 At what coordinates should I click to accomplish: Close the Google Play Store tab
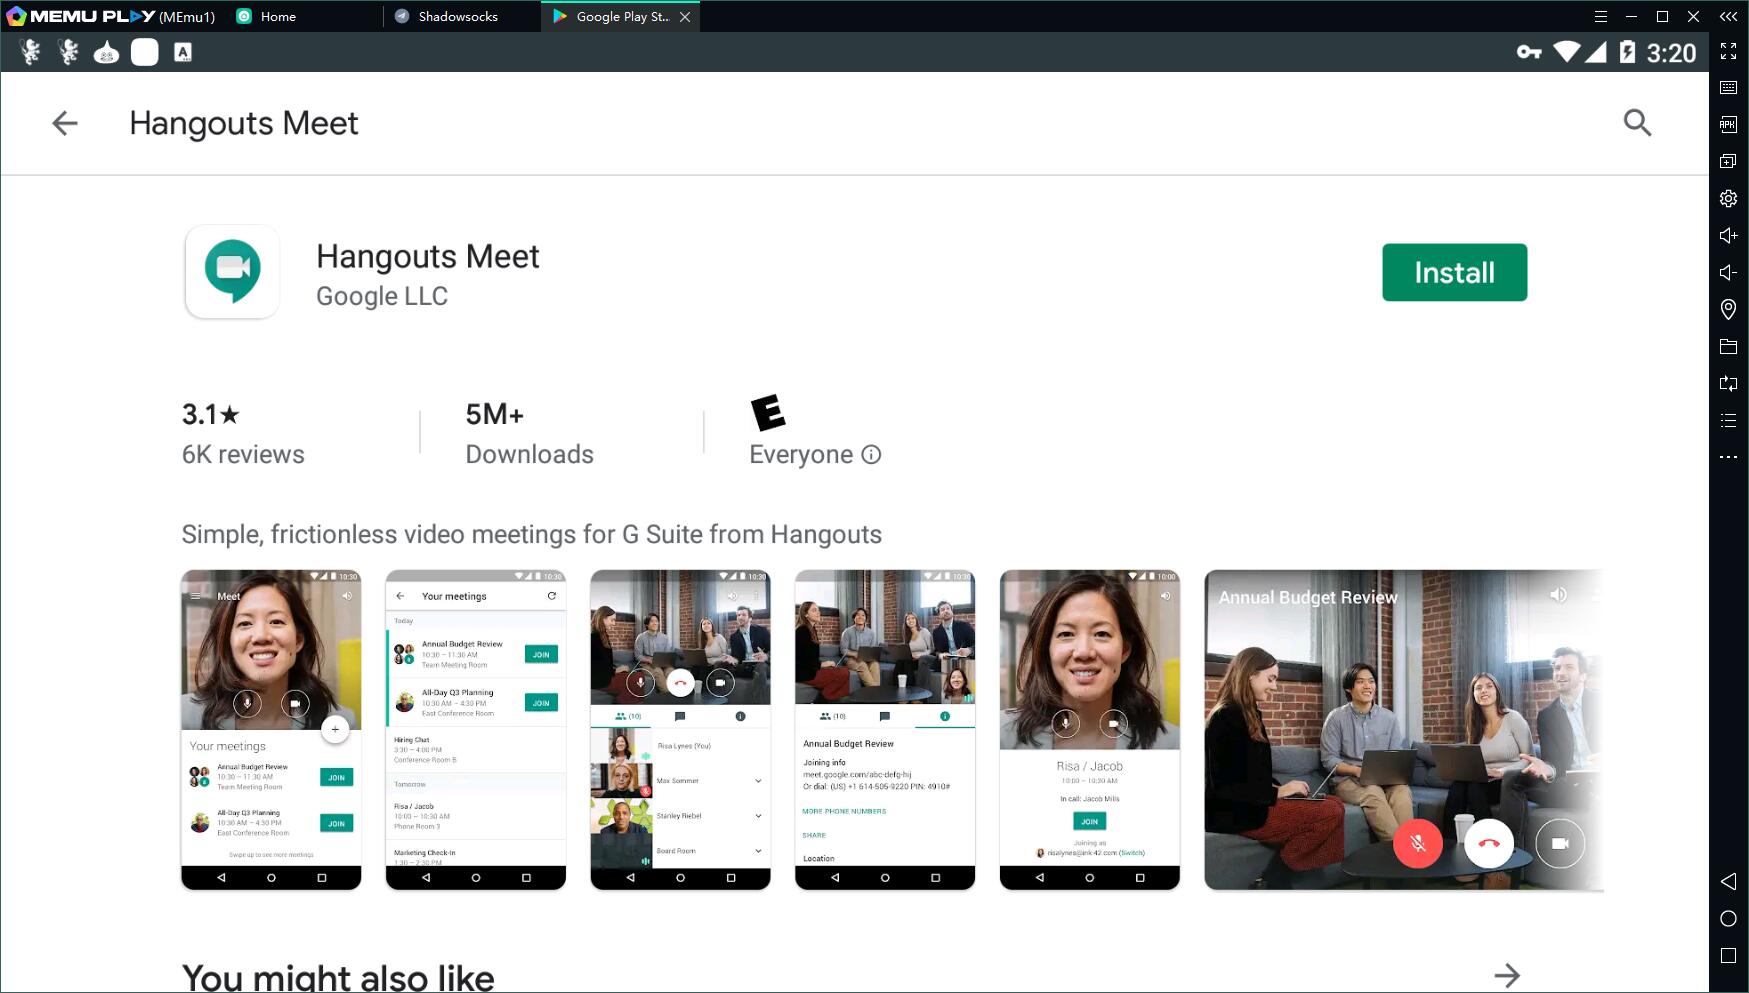[x=685, y=17]
